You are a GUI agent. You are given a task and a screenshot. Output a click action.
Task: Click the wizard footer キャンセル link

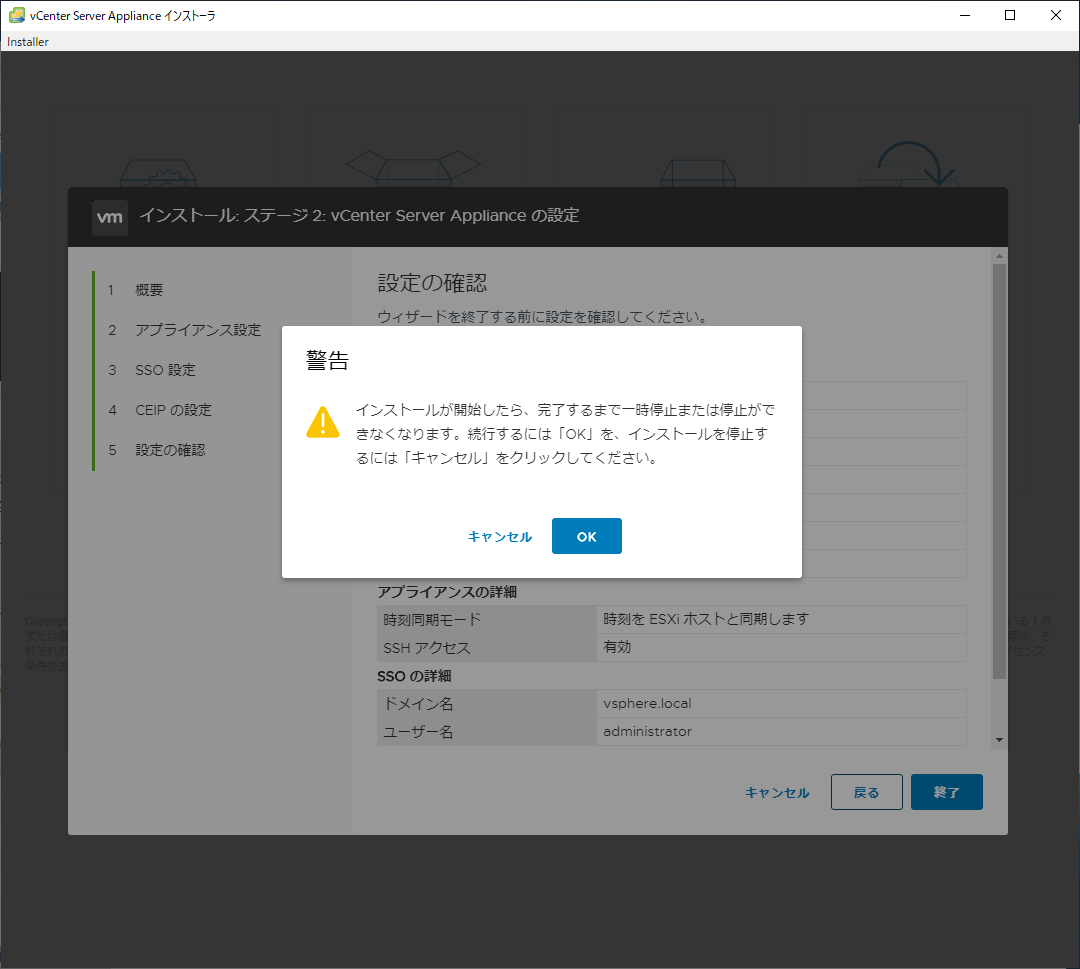click(x=777, y=793)
